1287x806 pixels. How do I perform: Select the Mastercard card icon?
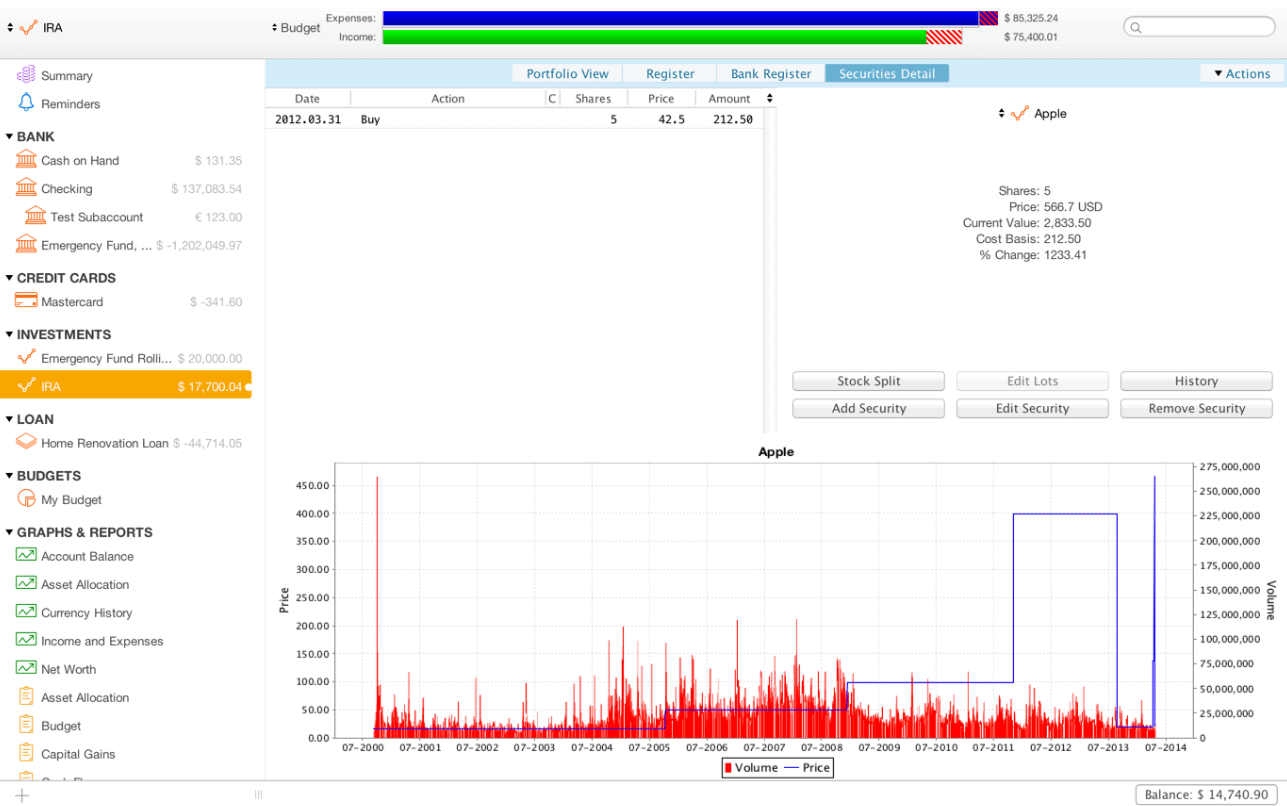pyautogui.click(x=26, y=301)
